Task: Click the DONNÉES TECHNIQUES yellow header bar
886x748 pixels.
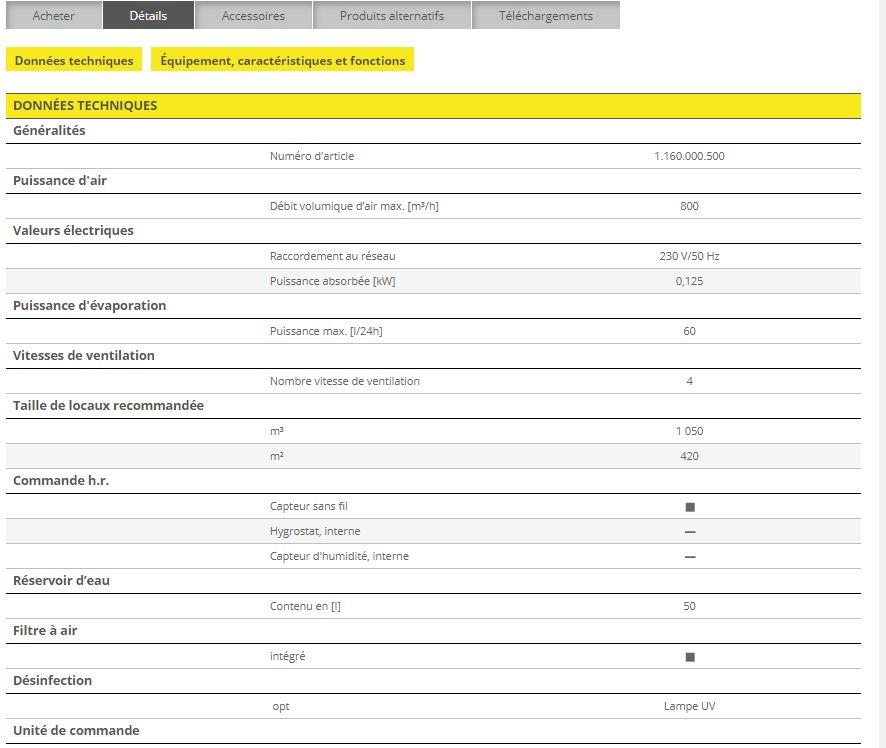Action: click(433, 106)
